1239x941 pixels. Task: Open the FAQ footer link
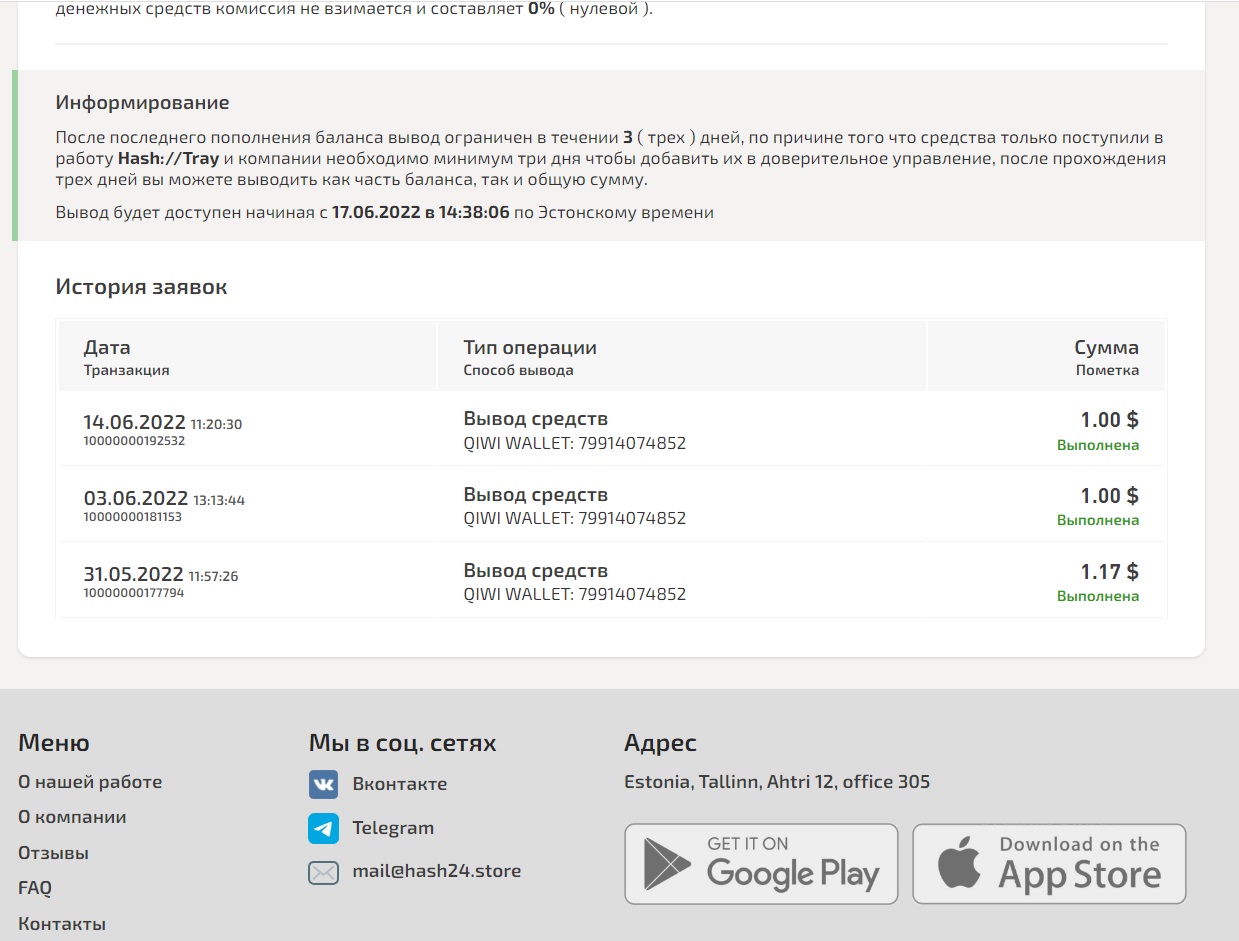coord(35,888)
